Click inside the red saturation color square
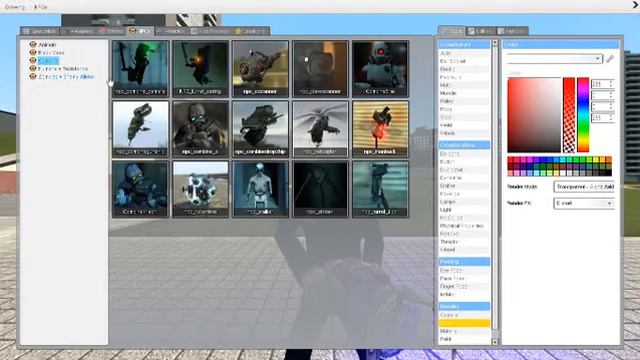The width and height of the screenshot is (640, 360). (x=534, y=115)
